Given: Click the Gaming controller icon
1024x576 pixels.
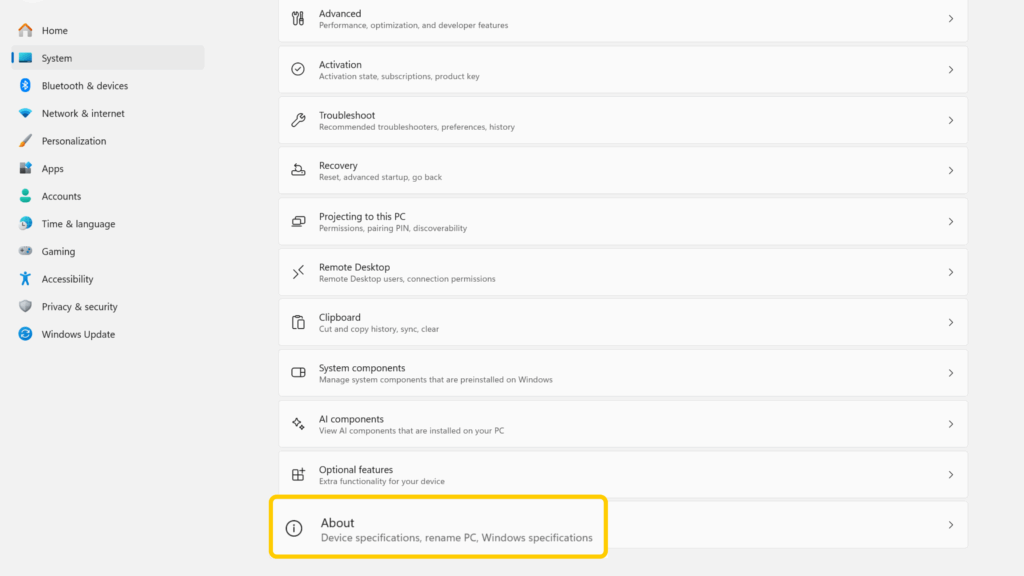Looking at the screenshot, I should [x=25, y=252].
